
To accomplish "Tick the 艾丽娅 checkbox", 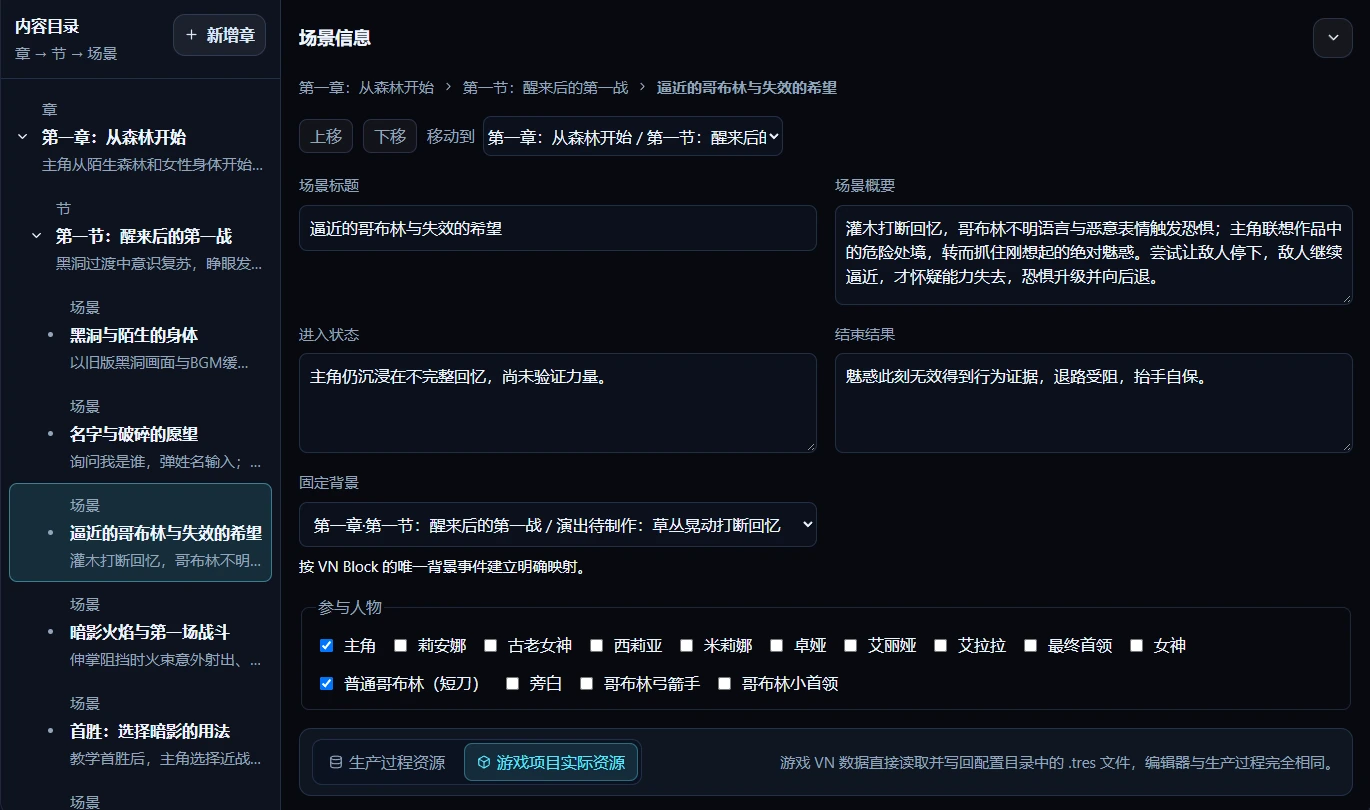I will click(x=850, y=646).
